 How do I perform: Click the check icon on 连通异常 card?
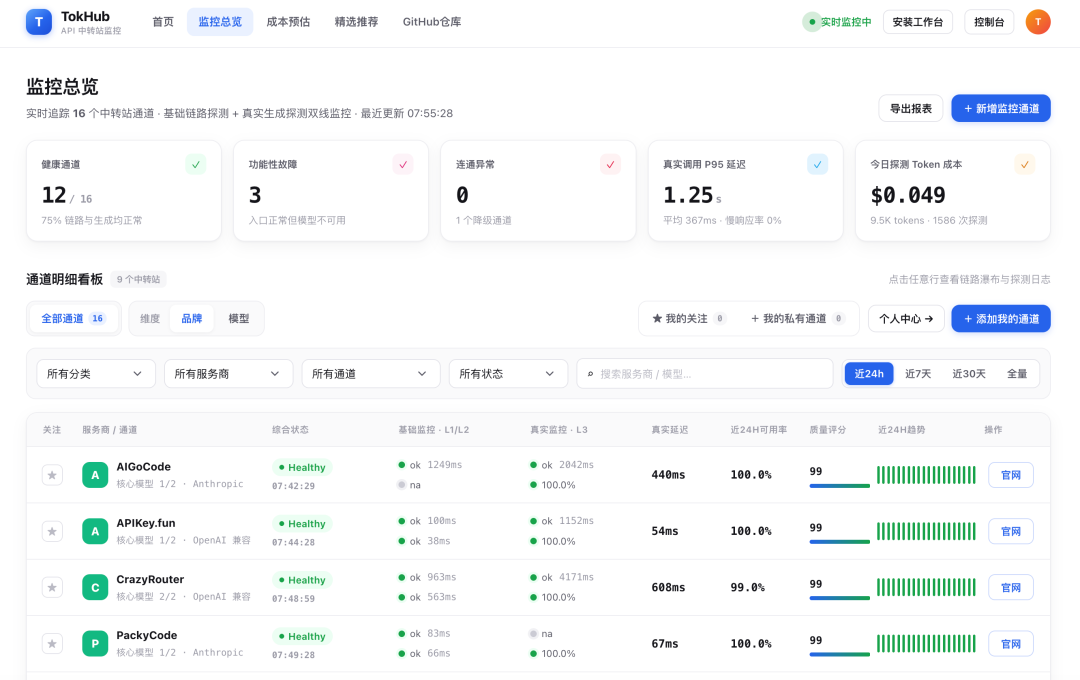click(610, 165)
